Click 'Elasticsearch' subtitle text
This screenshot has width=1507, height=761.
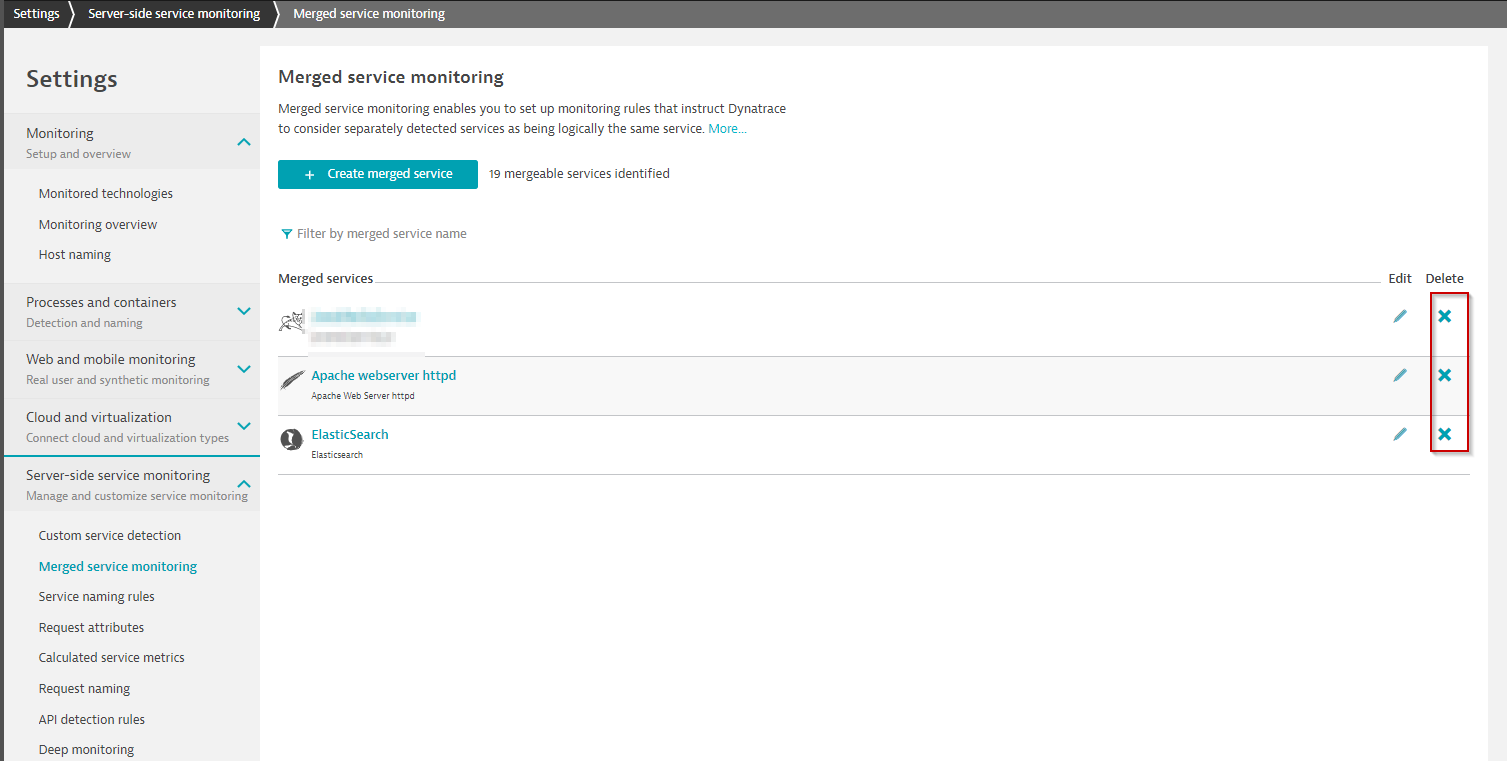click(x=337, y=455)
